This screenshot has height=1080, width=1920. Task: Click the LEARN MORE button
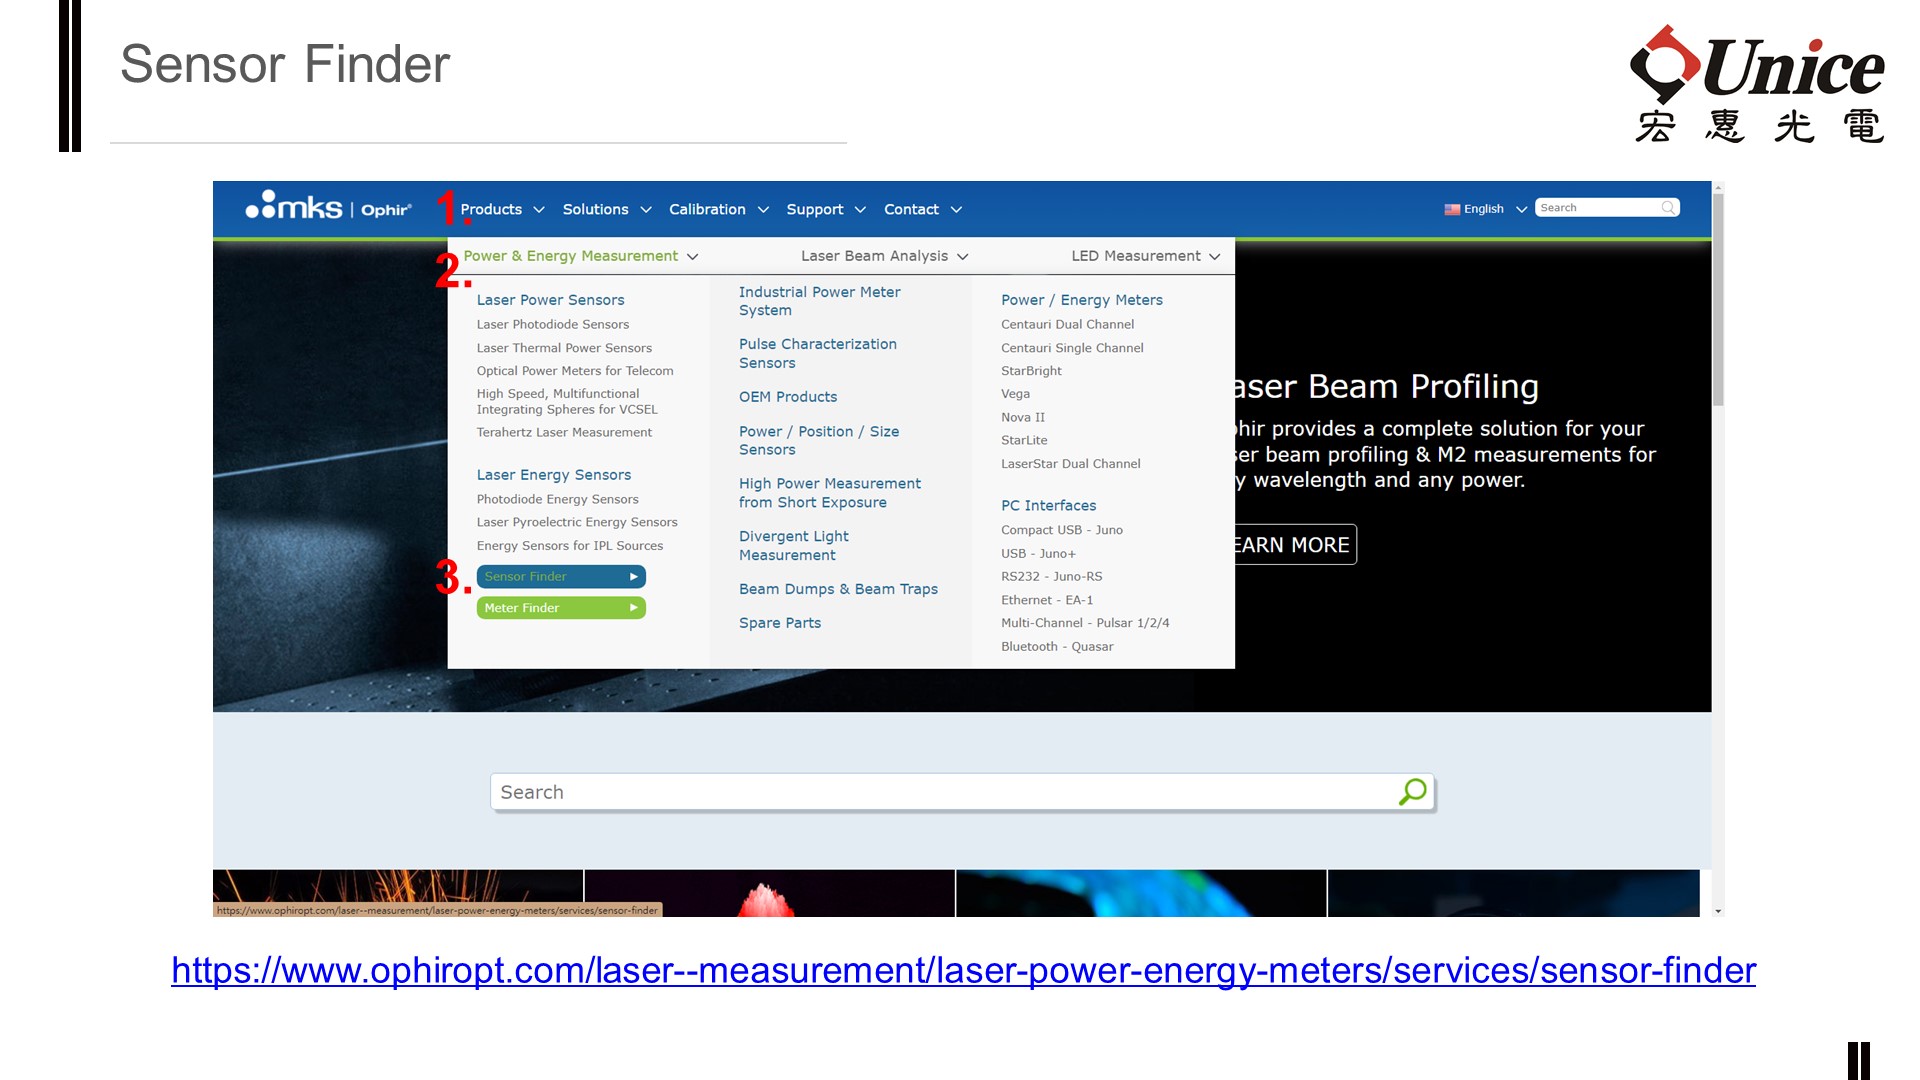1295,545
